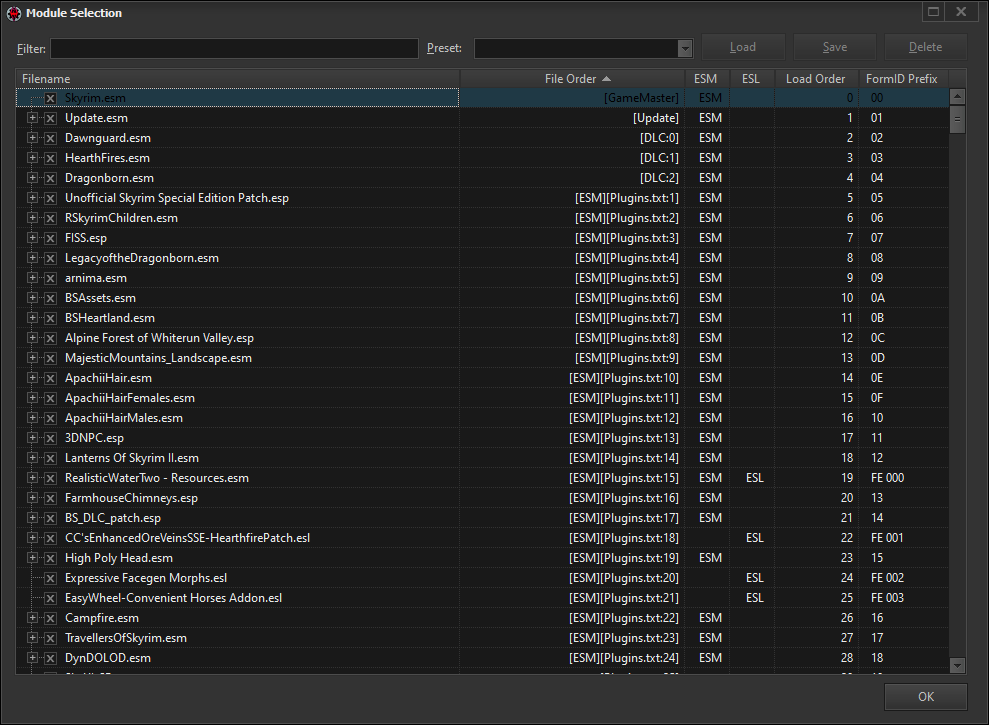Viewport: 989px width, 725px height.
Task: Toggle the 3DNPC.esp module checkbox
Action: point(50,439)
